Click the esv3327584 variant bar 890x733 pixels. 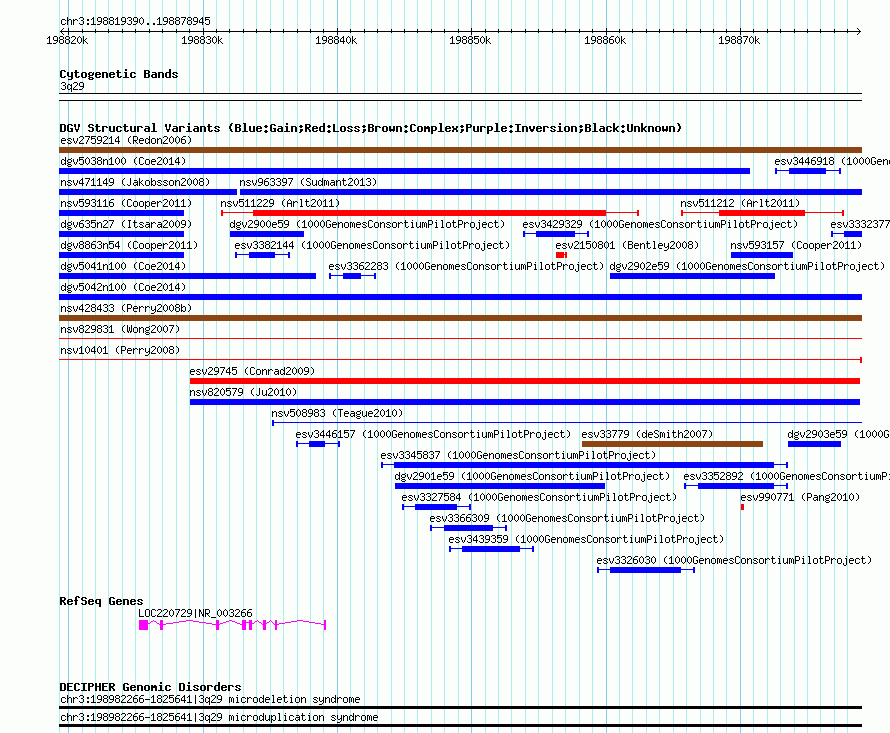click(436, 507)
